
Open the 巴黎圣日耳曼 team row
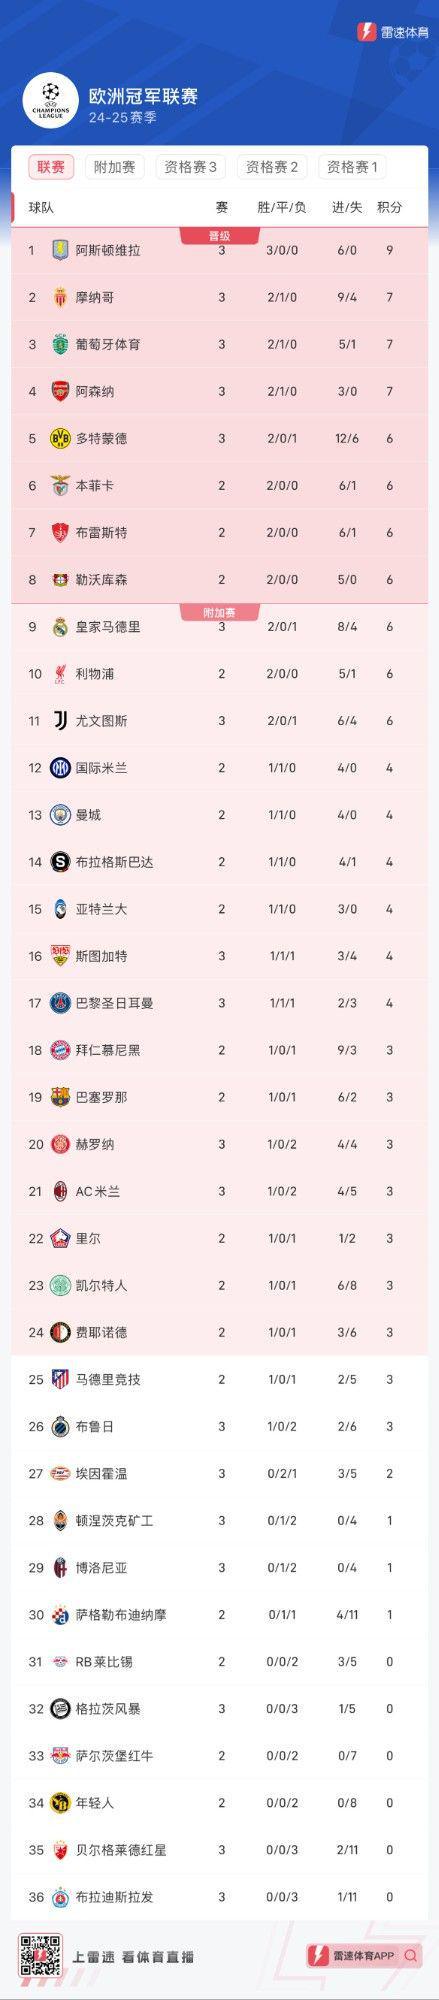click(x=219, y=1003)
